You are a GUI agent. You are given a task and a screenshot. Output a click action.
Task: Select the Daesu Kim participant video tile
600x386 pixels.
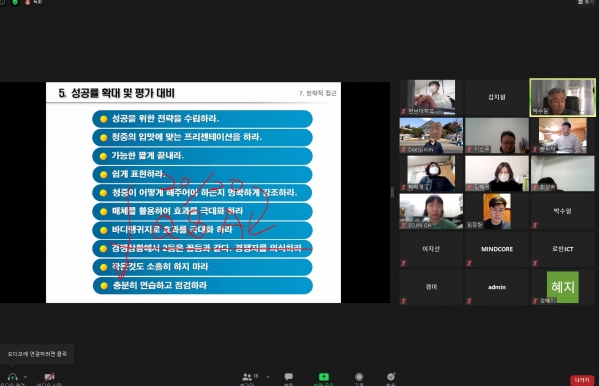[x=431, y=135]
